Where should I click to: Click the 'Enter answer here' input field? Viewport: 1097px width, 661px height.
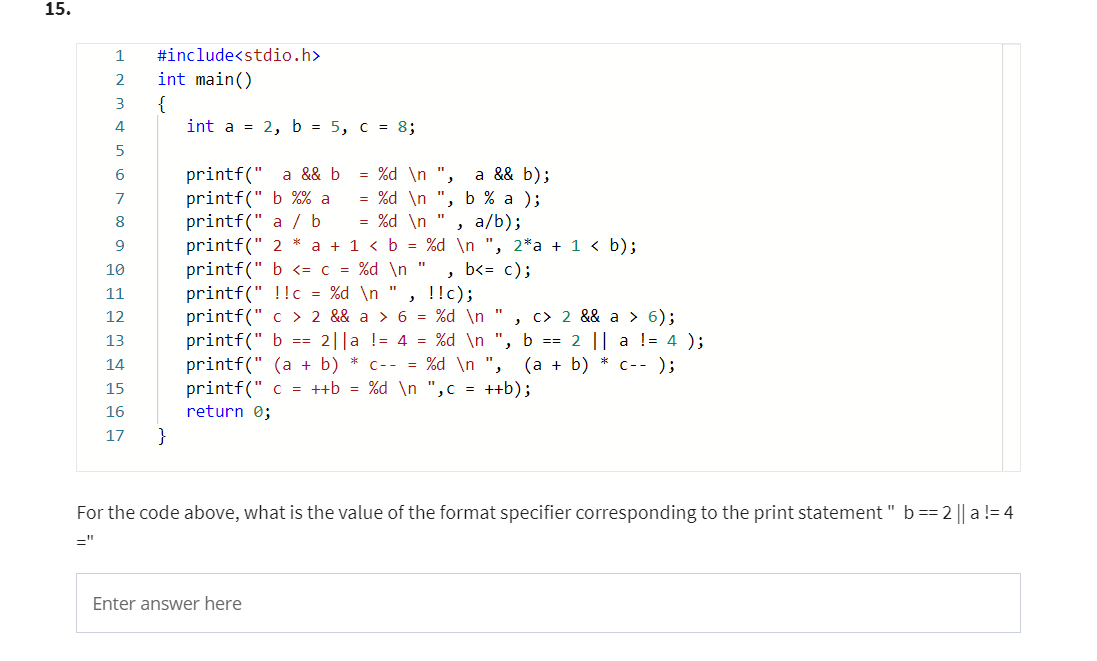click(548, 603)
